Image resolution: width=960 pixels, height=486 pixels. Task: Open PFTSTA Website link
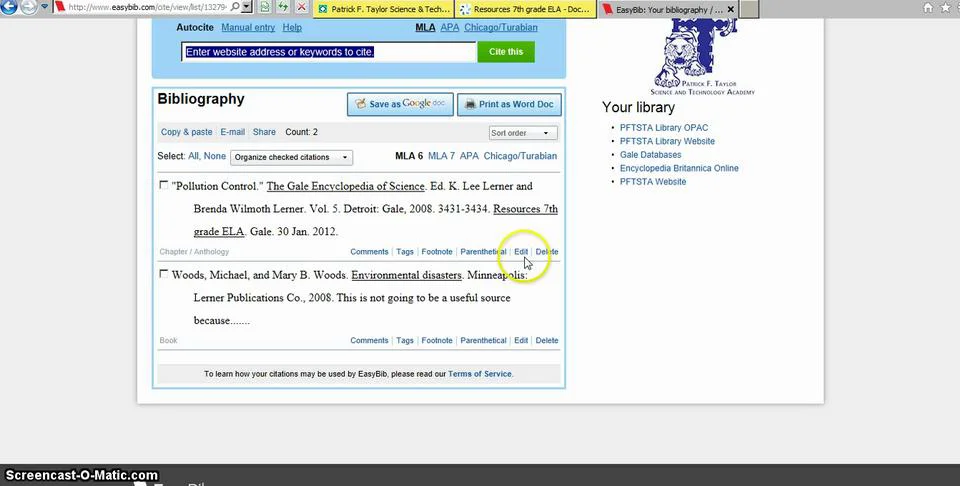click(653, 182)
